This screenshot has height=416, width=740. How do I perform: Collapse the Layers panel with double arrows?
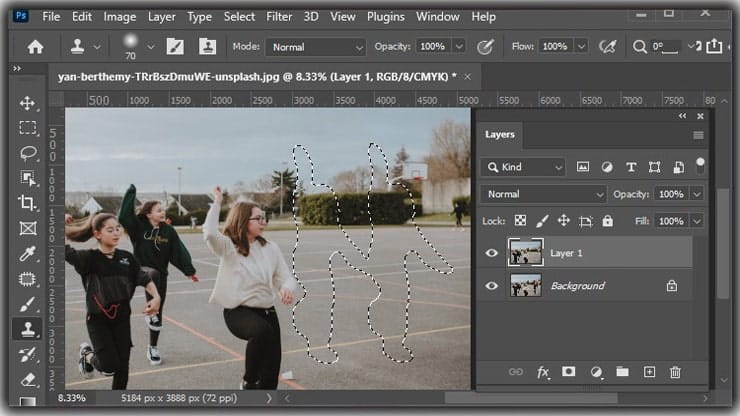(x=682, y=116)
